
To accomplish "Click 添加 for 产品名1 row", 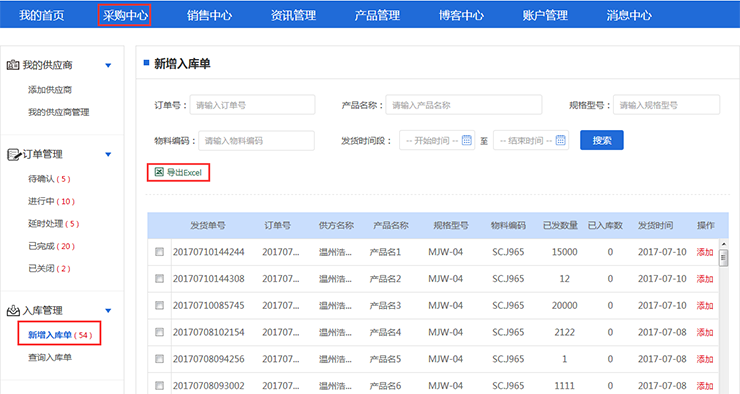I will pos(705,252).
